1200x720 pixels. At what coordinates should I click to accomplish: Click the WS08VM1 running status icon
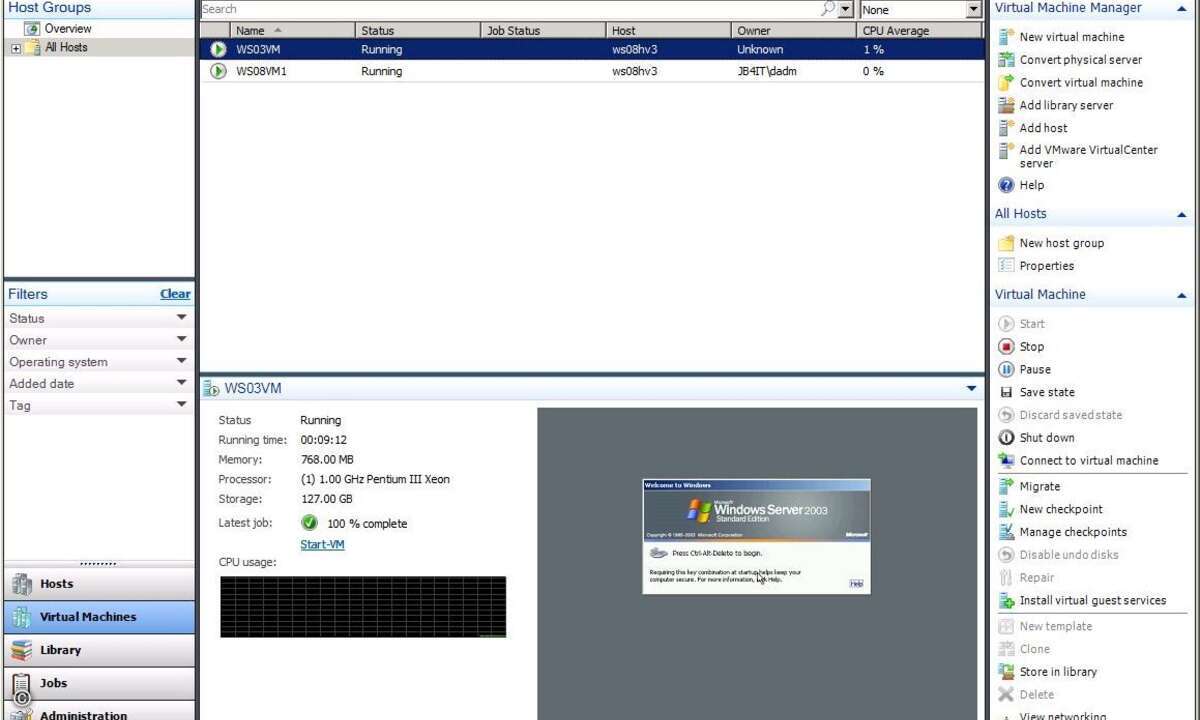coord(218,72)
